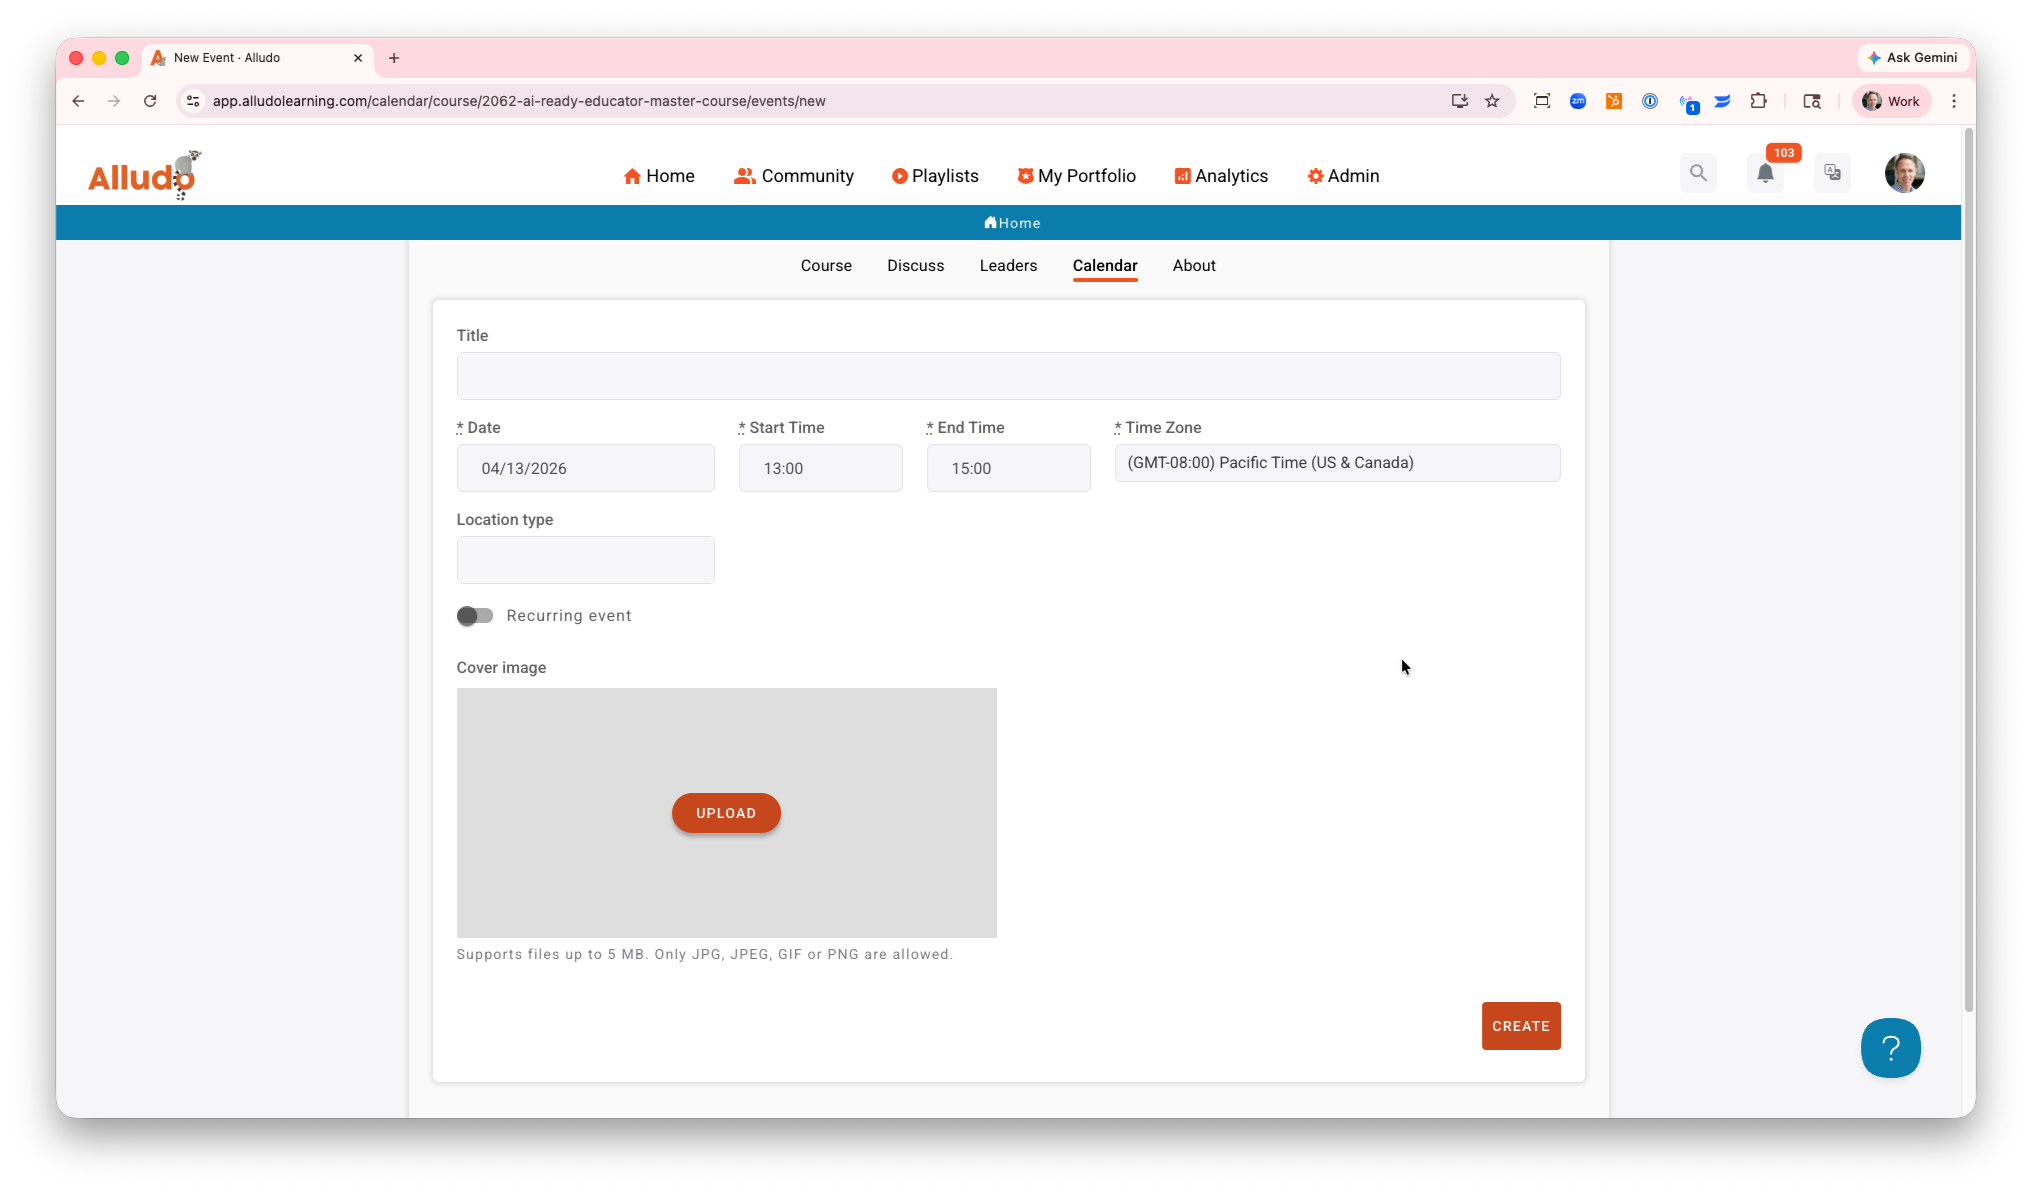Screen dimensions: 2033x1193
Task: Click the search magnifier icon
Action: [1698, 173]
